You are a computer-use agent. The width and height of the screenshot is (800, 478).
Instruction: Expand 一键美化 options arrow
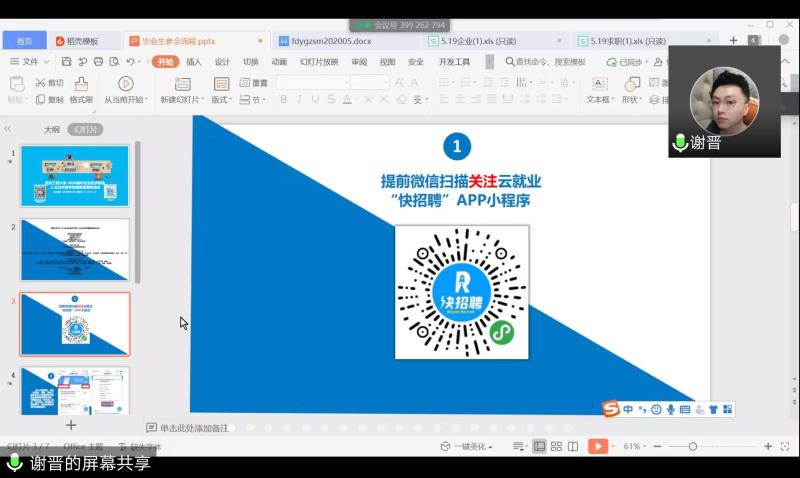click(x=490, y=447)
